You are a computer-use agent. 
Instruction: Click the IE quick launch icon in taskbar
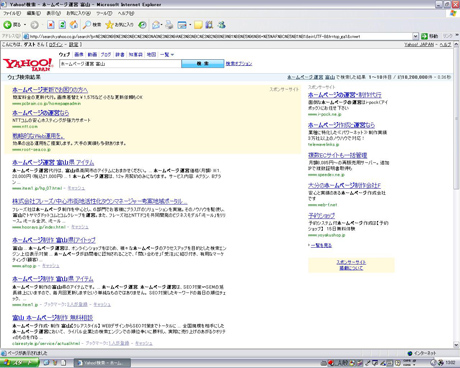pos(46,363)
